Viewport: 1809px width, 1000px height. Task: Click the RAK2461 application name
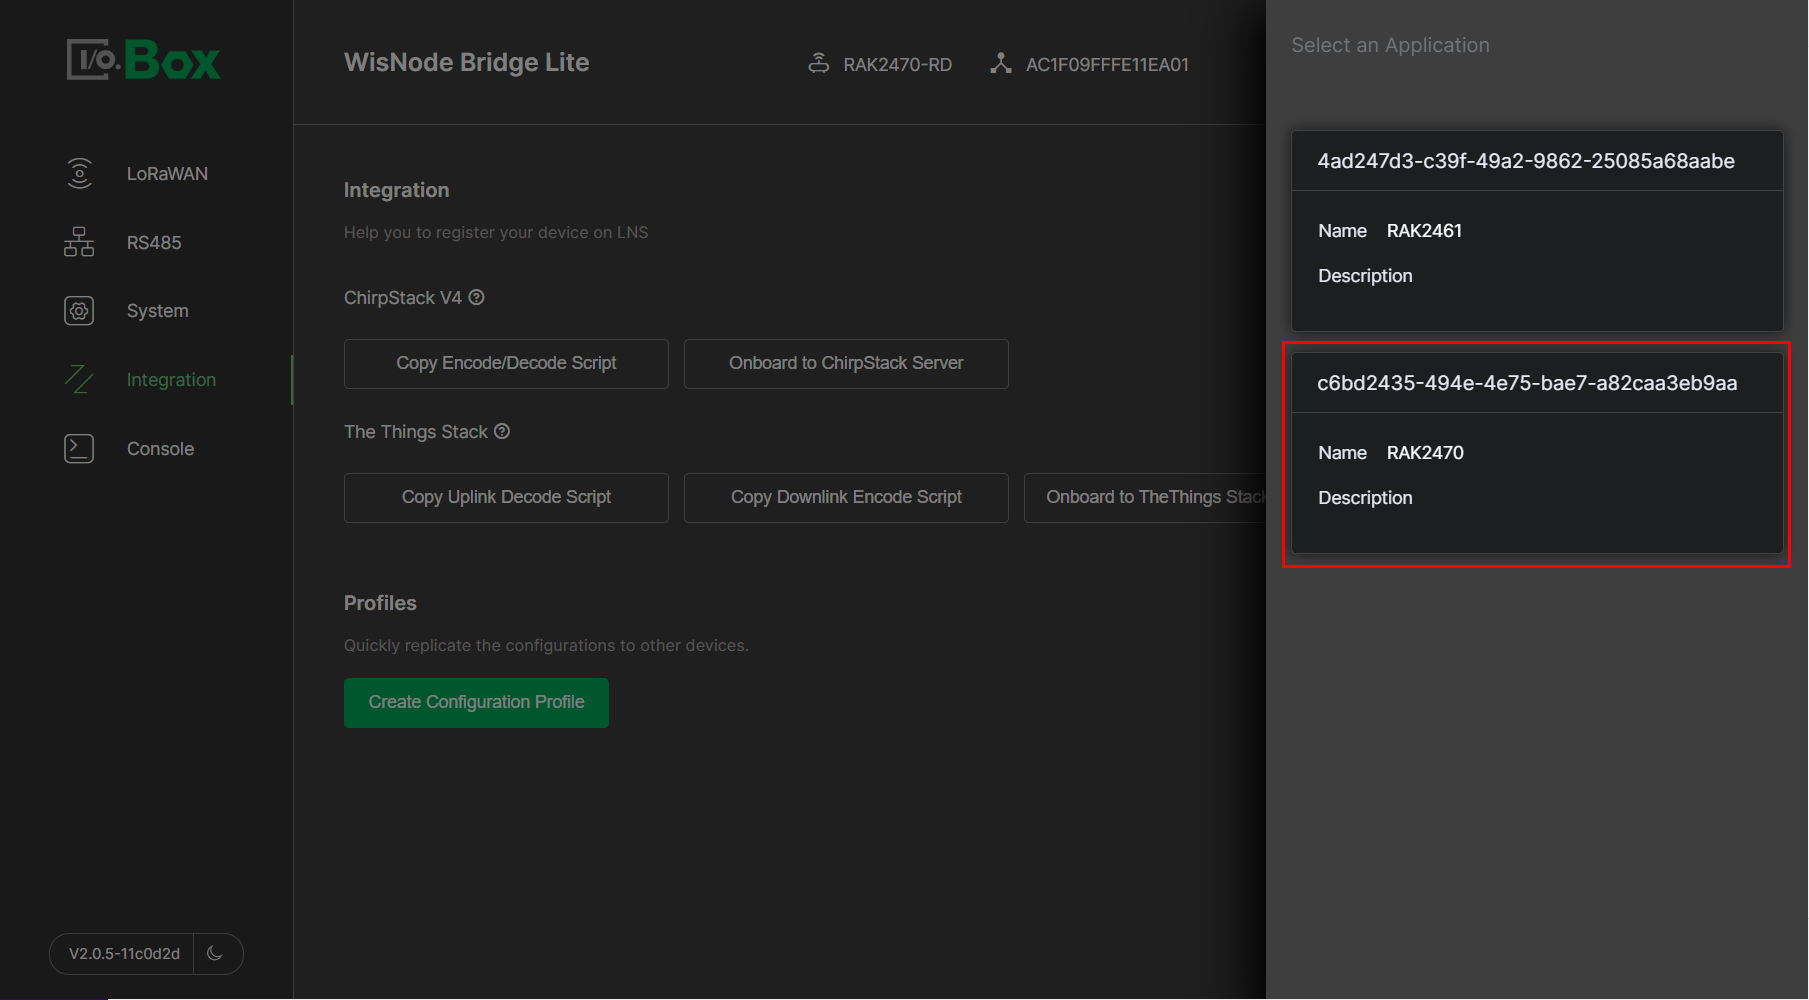pyautogui.click(x=1424, y=231)
